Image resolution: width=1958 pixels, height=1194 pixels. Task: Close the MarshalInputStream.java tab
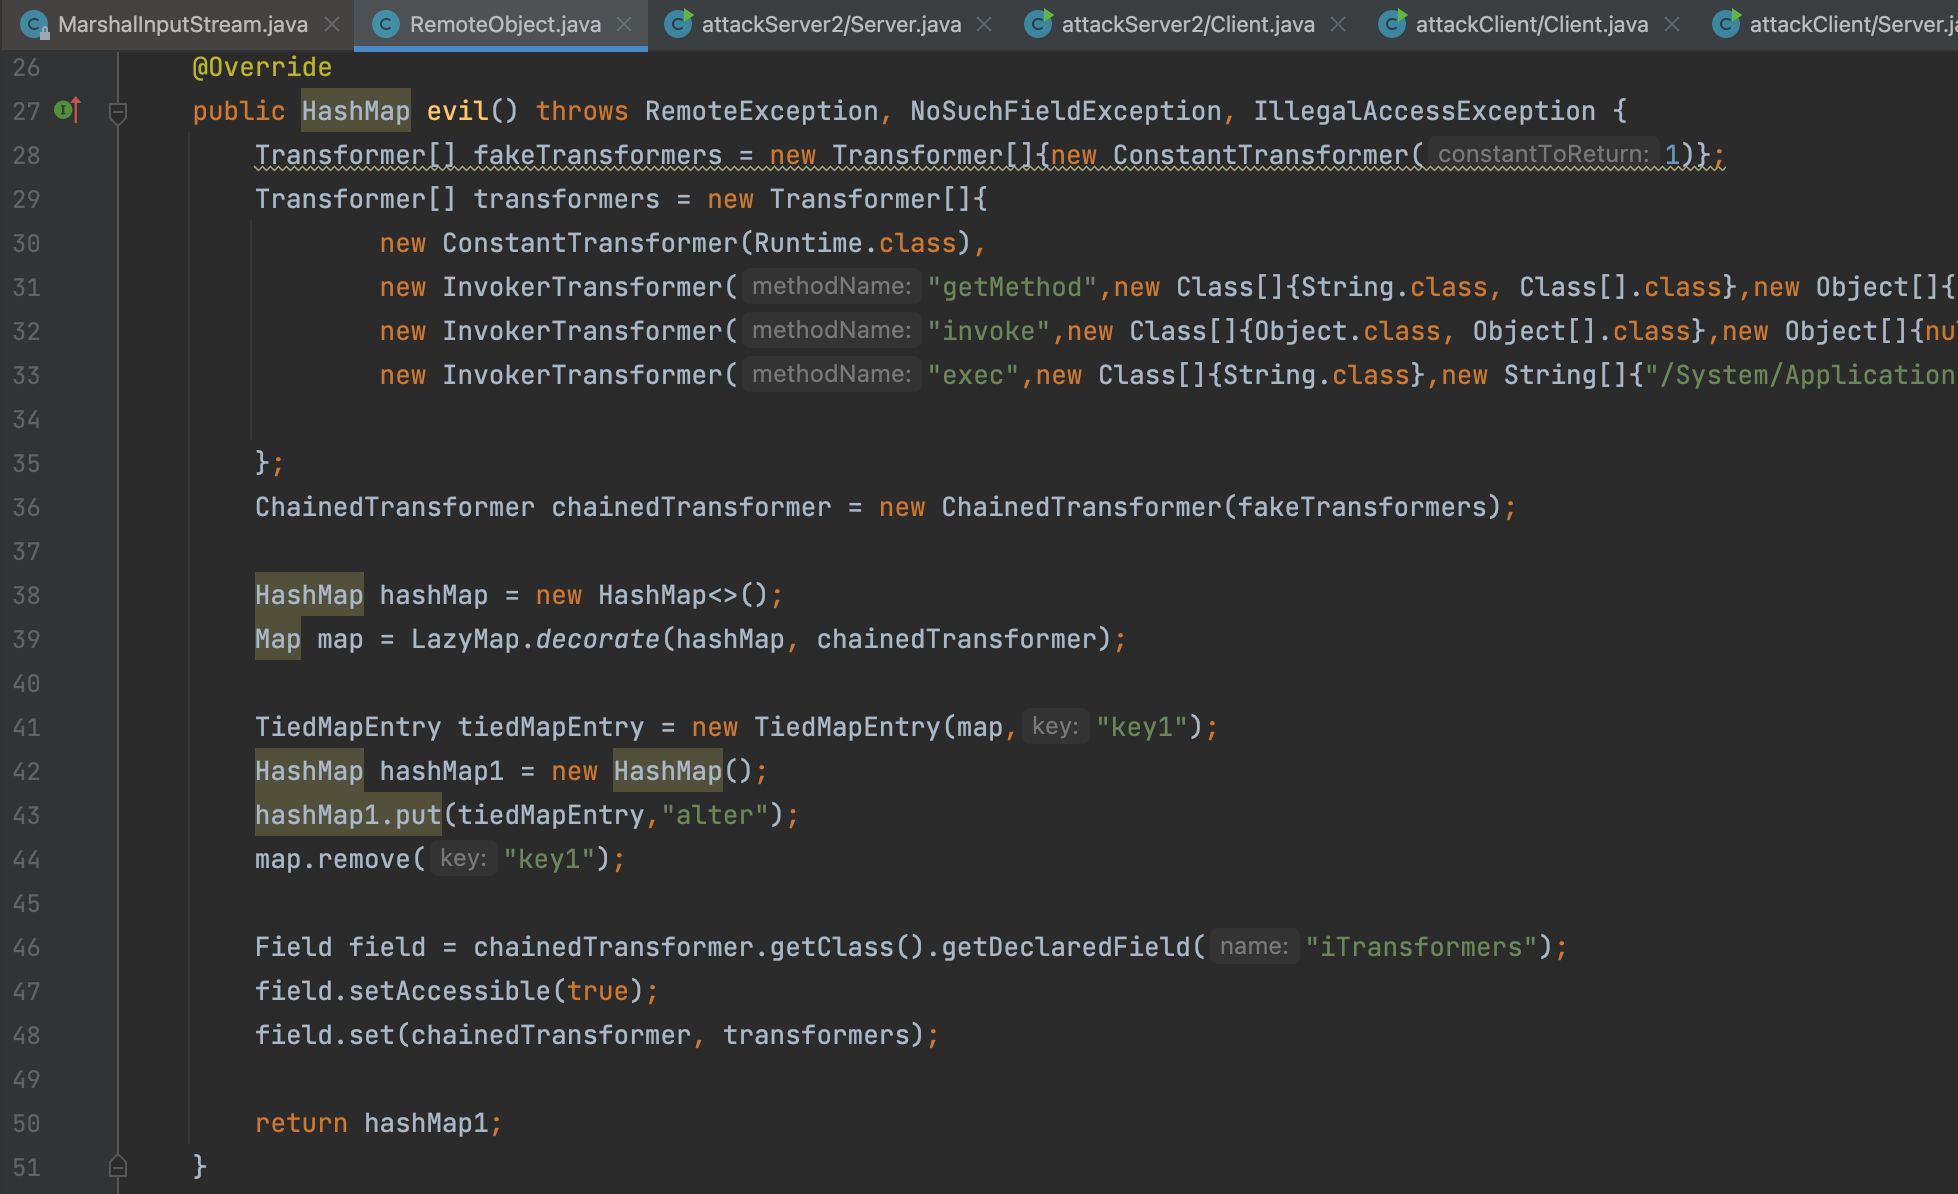tap(332, 24)
